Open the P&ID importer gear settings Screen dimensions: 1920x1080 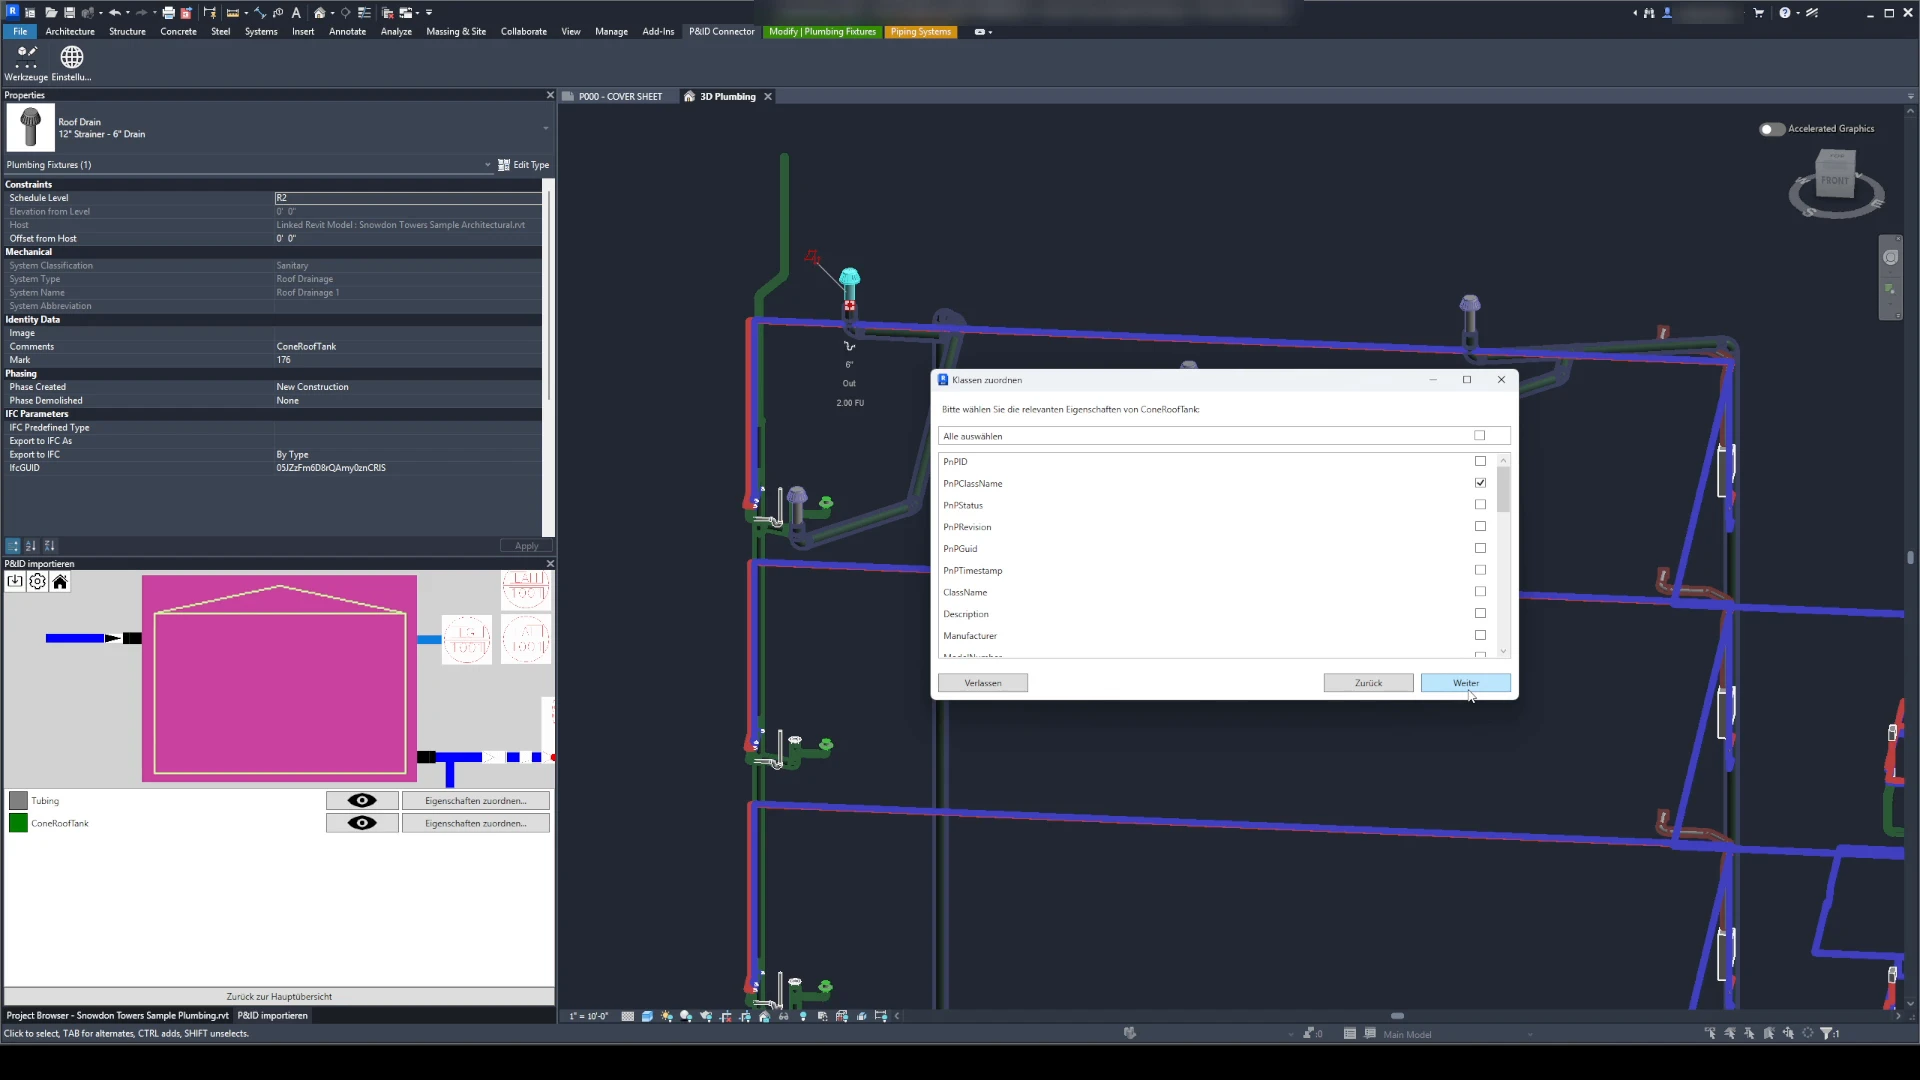[37, 582]
